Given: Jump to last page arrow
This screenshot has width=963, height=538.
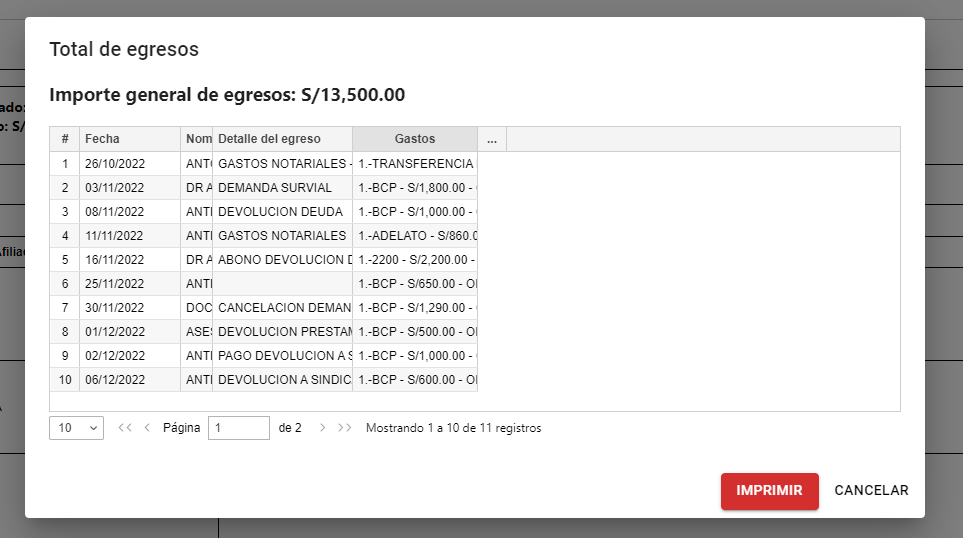Looking at the screenshot, I should coord(345,428).
